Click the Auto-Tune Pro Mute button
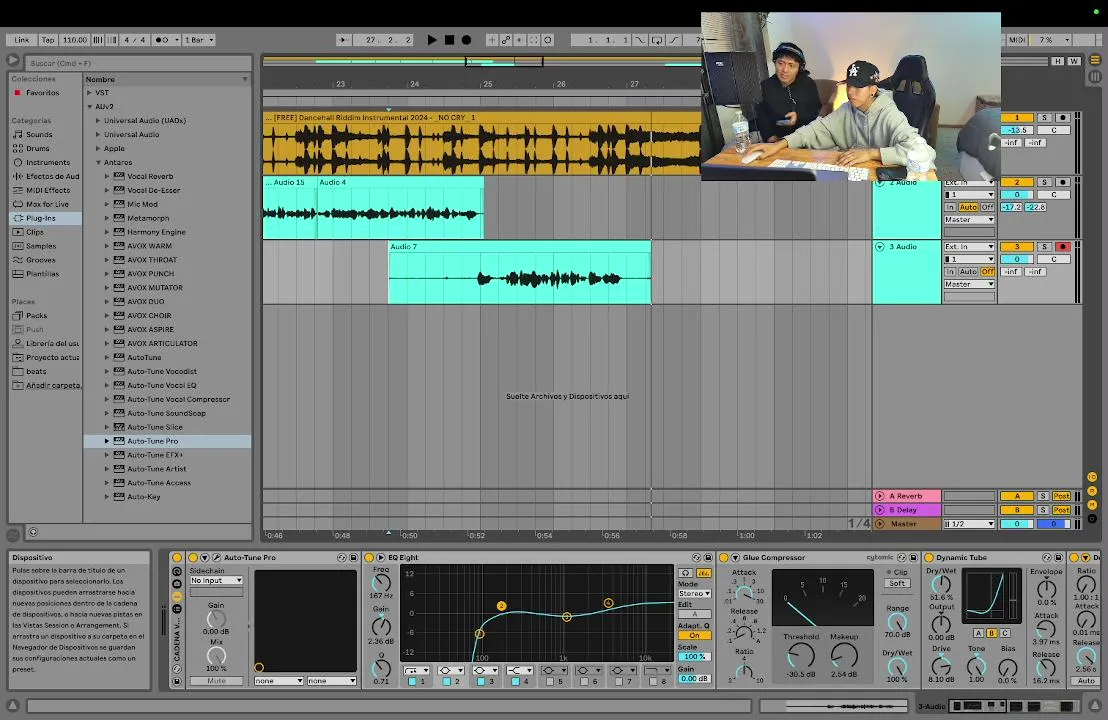 point(216,681)
